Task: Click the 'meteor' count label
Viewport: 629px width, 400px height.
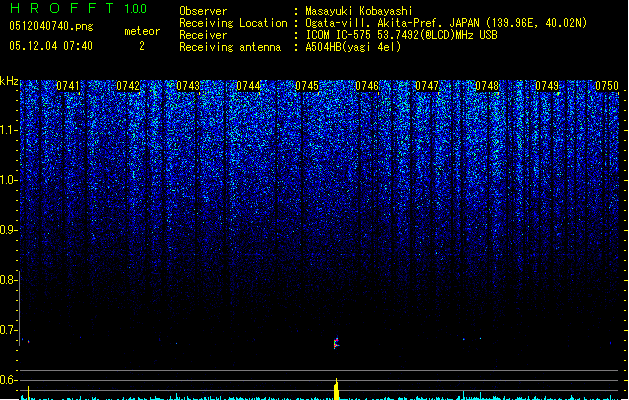Action: 142,31
